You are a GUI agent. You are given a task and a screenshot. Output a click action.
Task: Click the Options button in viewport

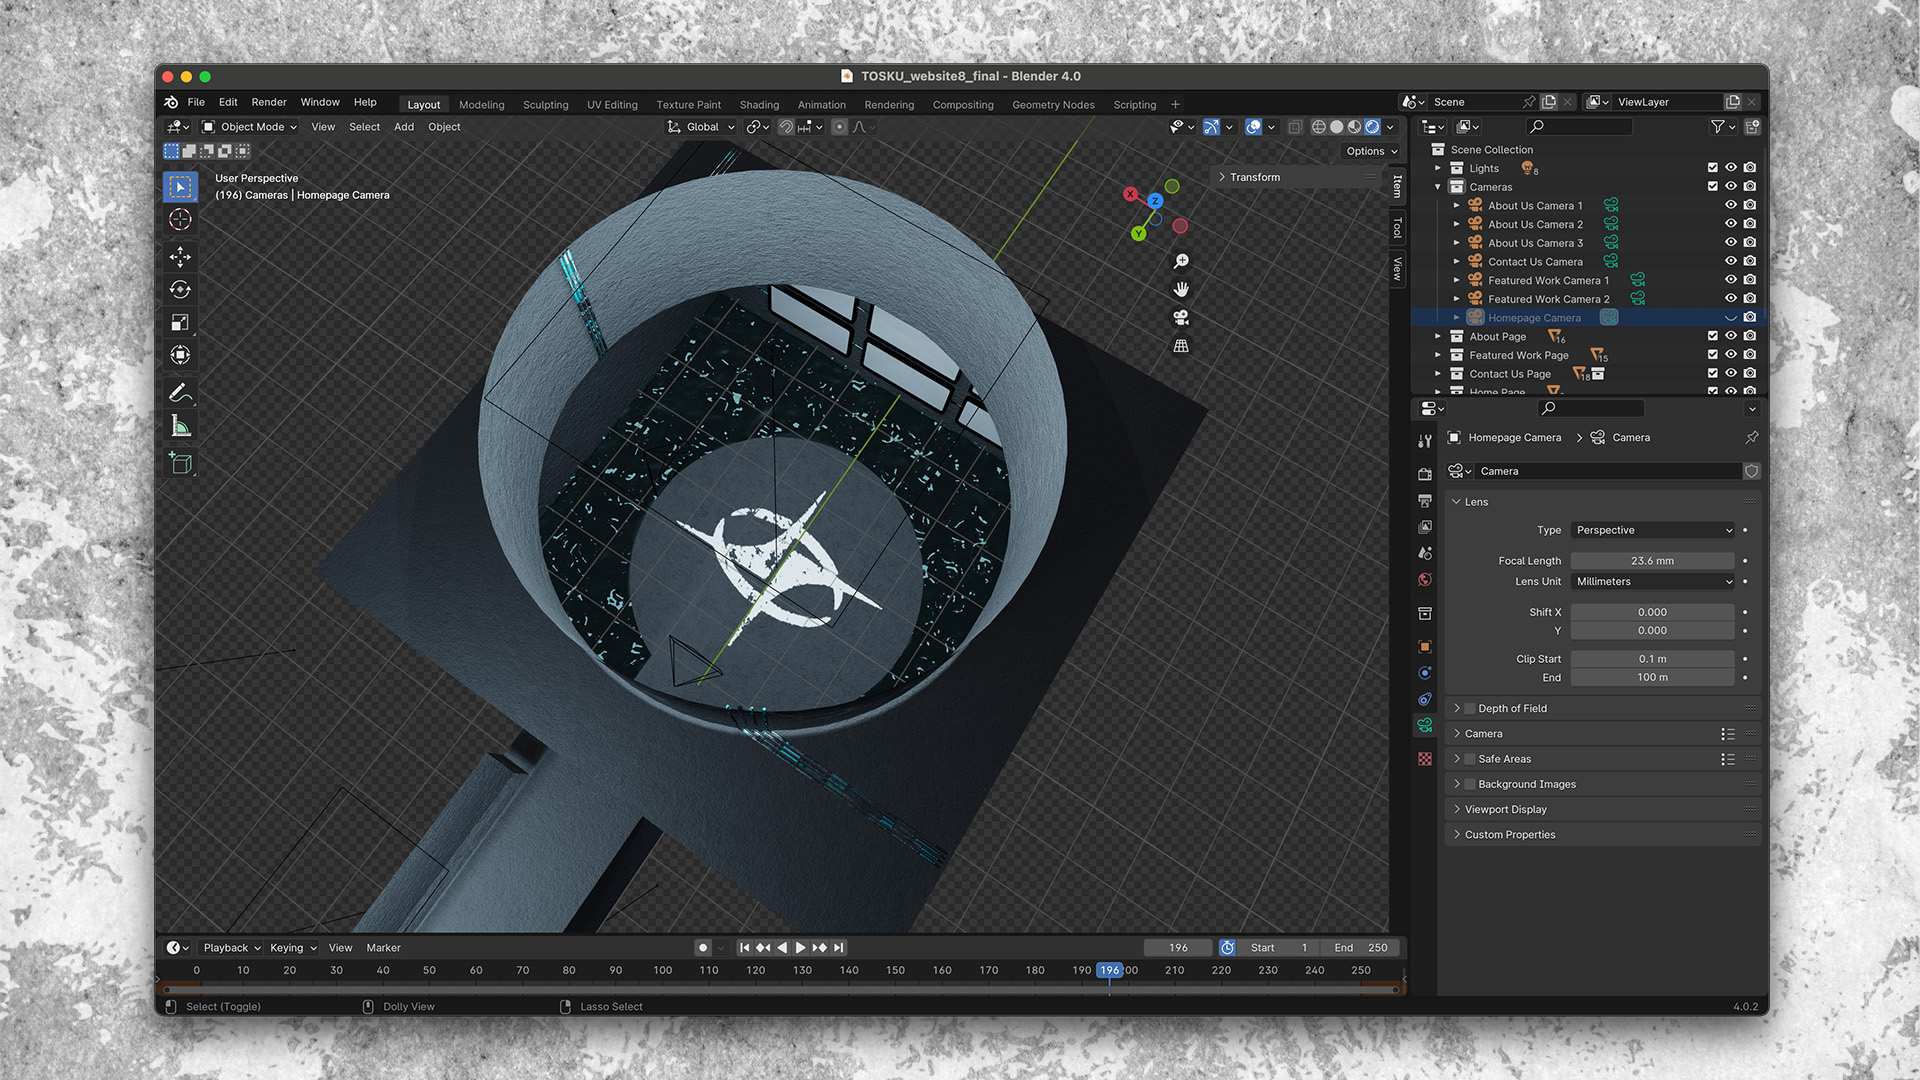click(x=1371, y=151)
